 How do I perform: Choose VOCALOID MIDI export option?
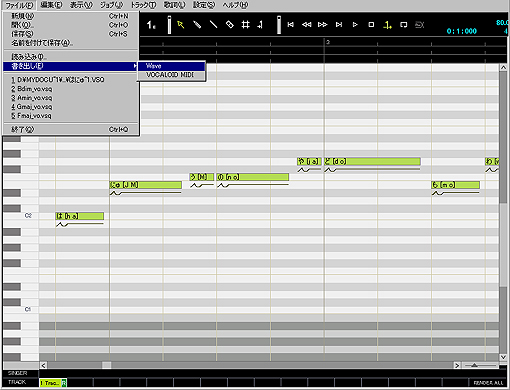click(x=171, y=75)
